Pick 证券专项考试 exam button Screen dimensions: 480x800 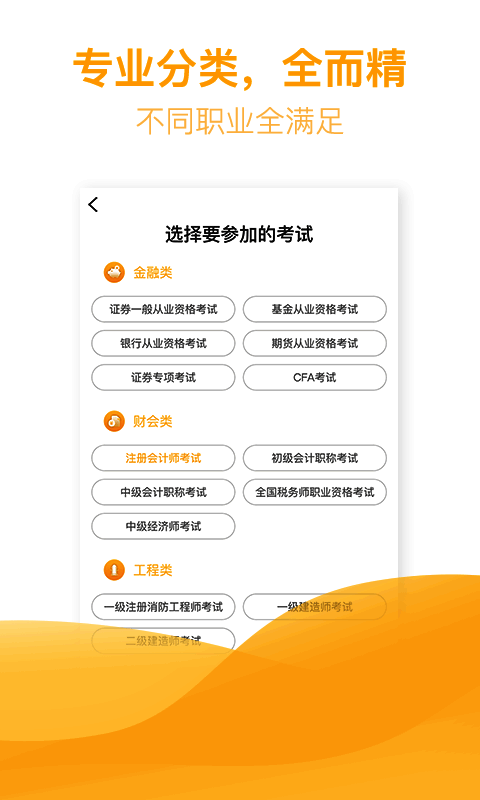click(x=163, y=378)
